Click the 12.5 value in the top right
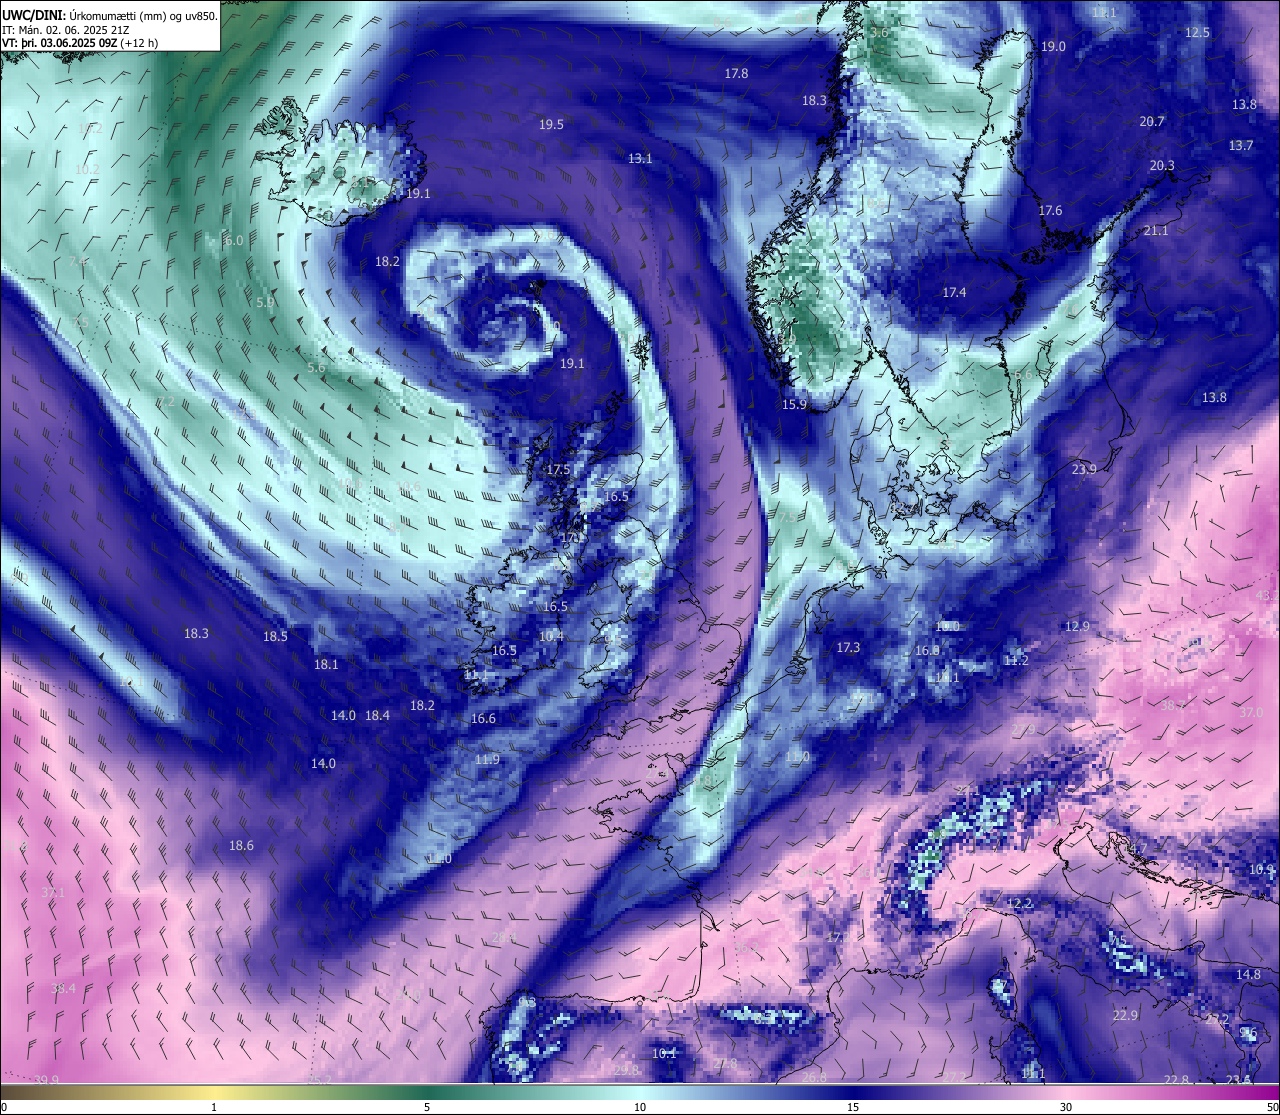Viewport: 1280px width, 1115px height. [x=1197, y=33]
